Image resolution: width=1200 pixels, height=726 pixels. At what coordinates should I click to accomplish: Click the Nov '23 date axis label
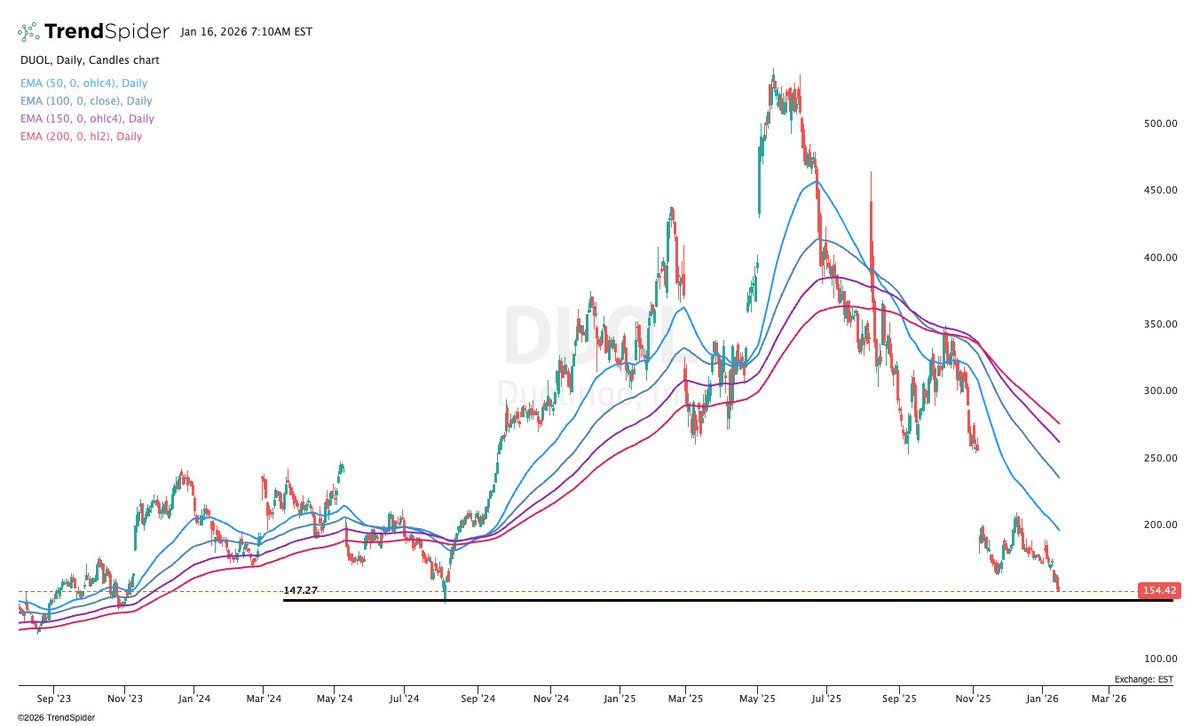click(124, 699)
